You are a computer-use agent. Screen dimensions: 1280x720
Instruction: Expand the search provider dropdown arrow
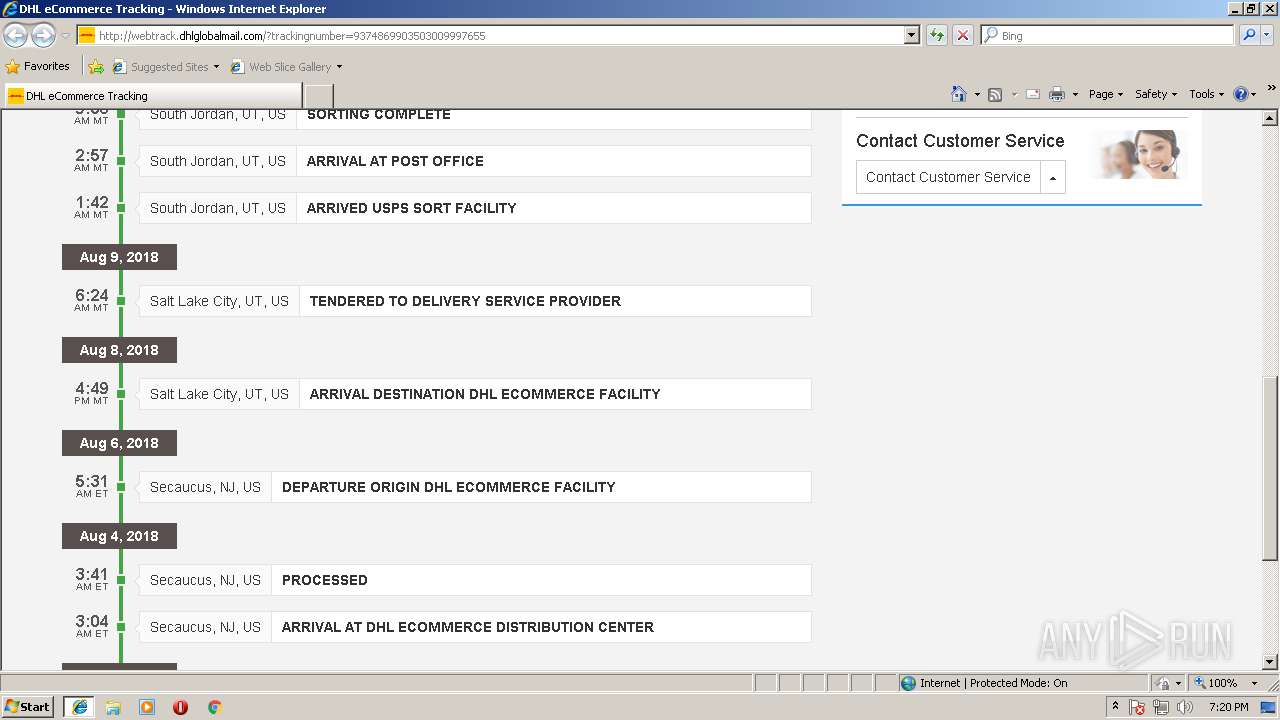1269,35
